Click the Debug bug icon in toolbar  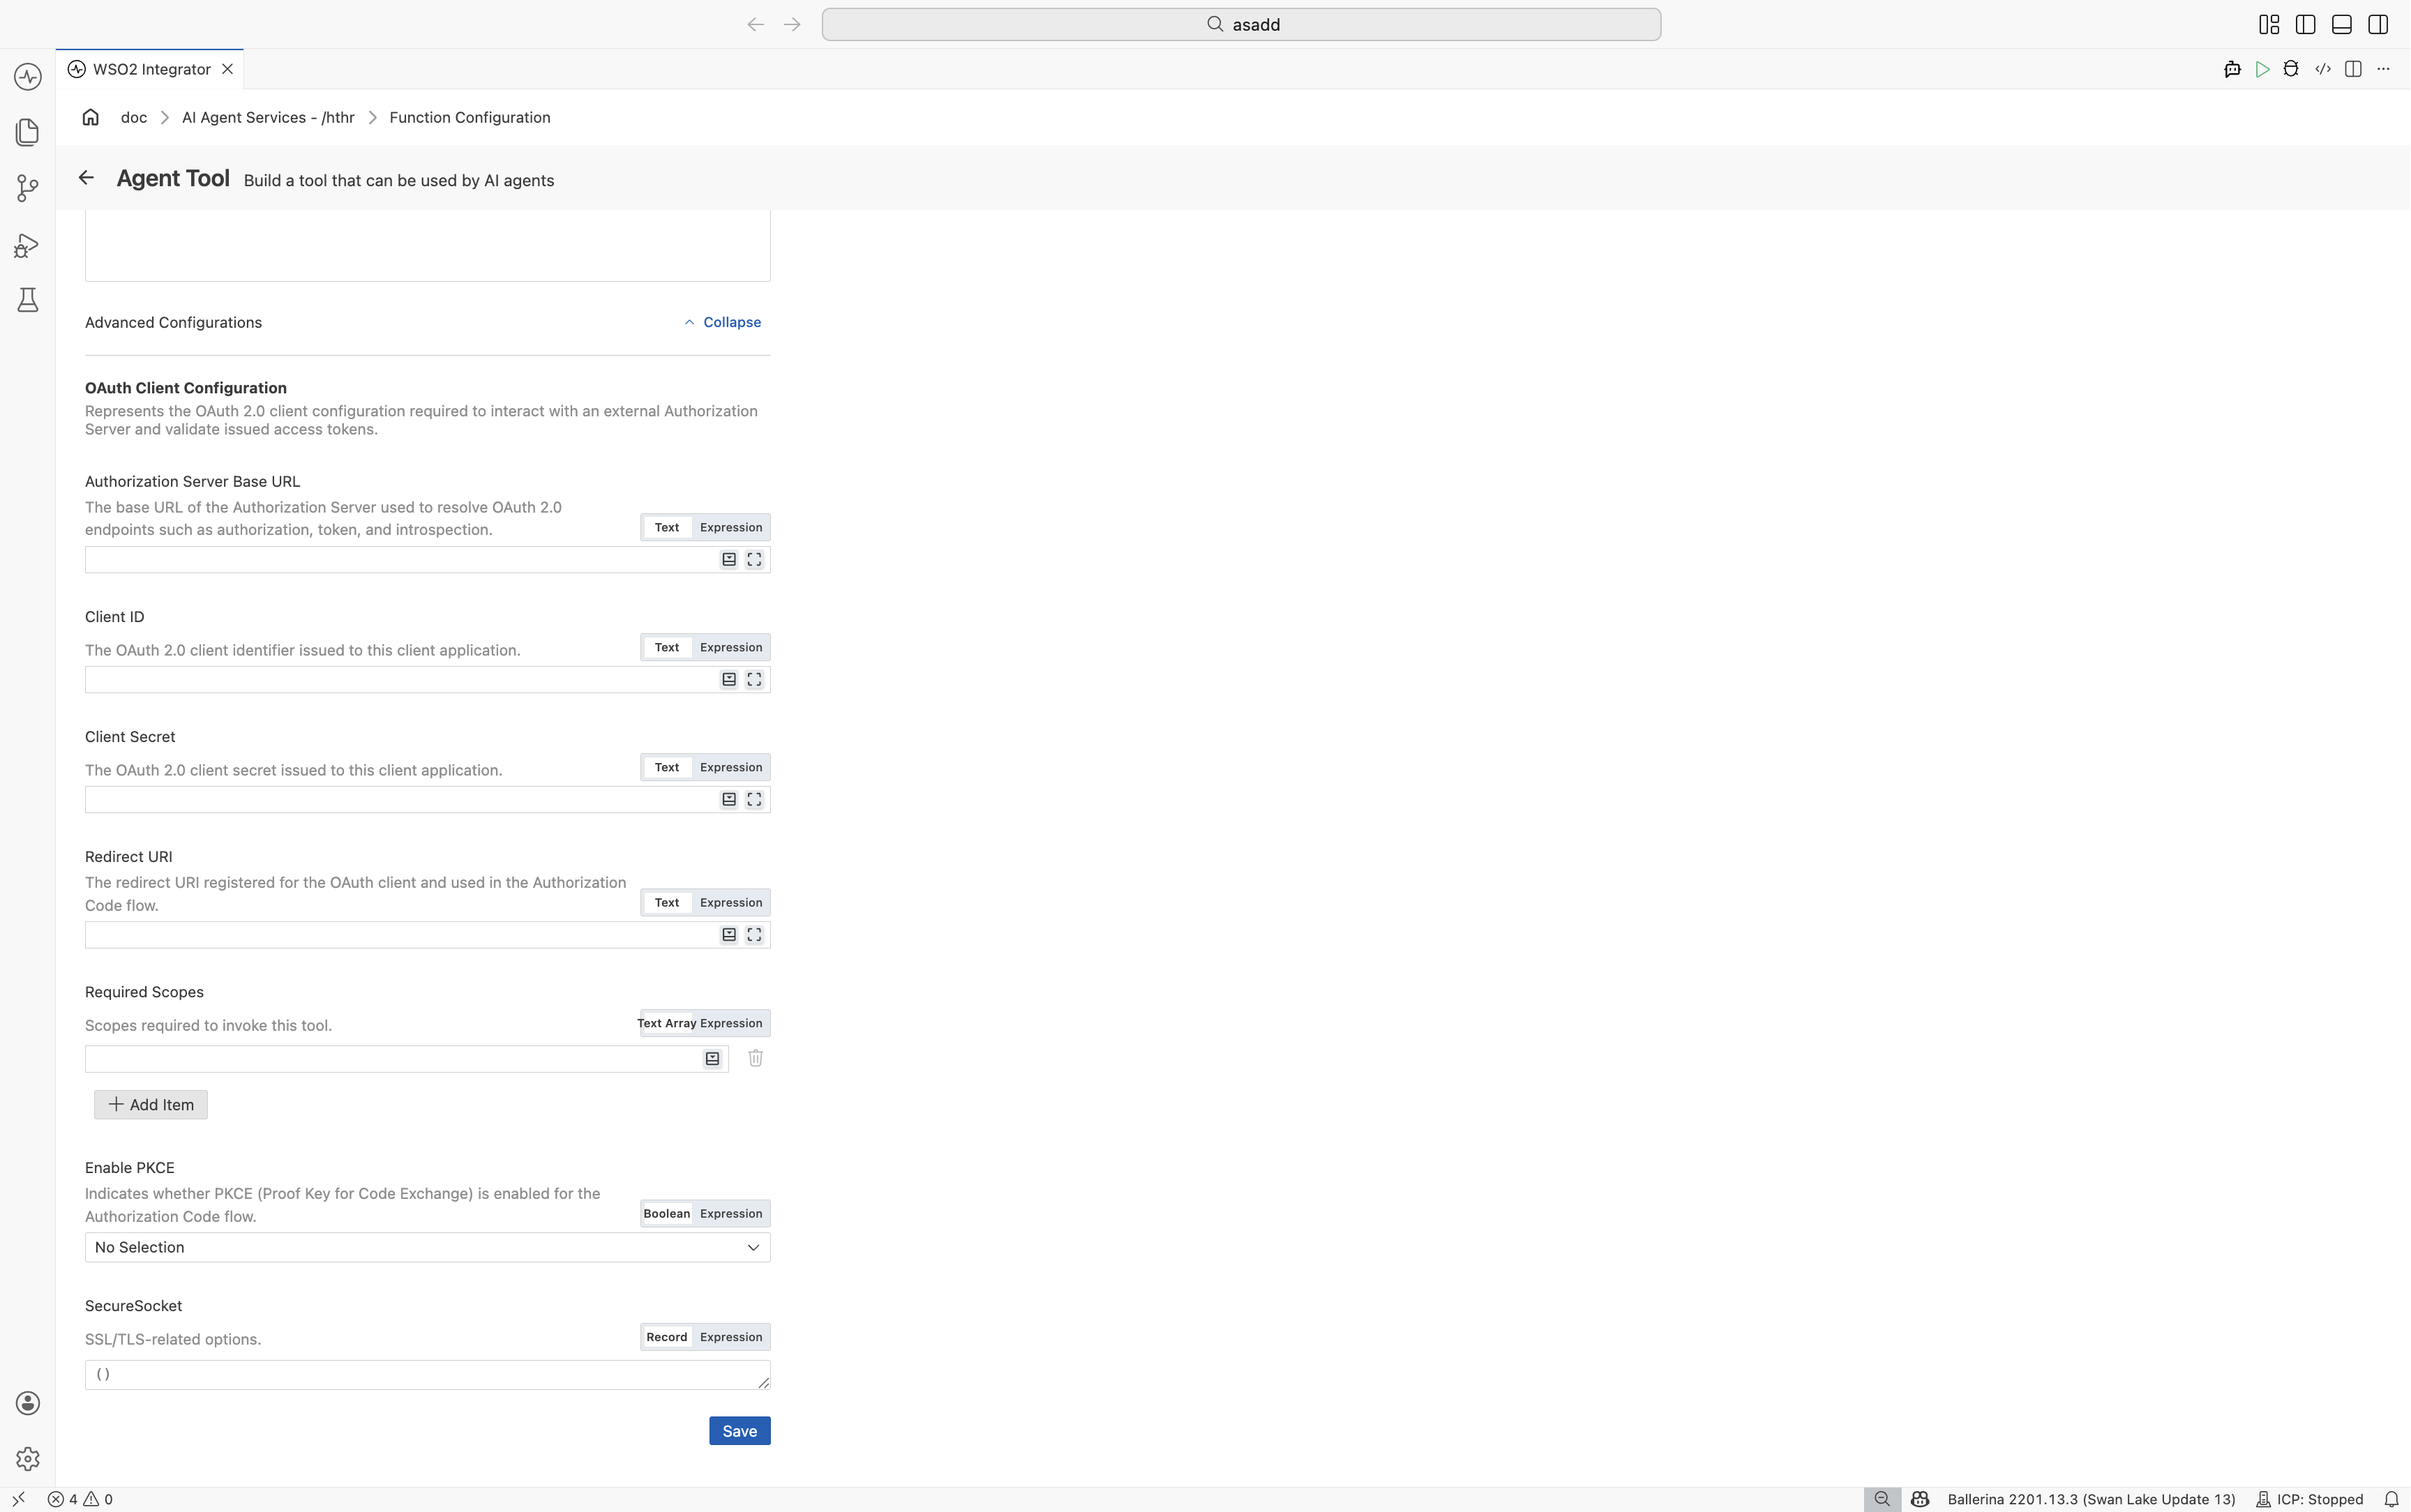pyautogui.click(x=2291, y=69)
